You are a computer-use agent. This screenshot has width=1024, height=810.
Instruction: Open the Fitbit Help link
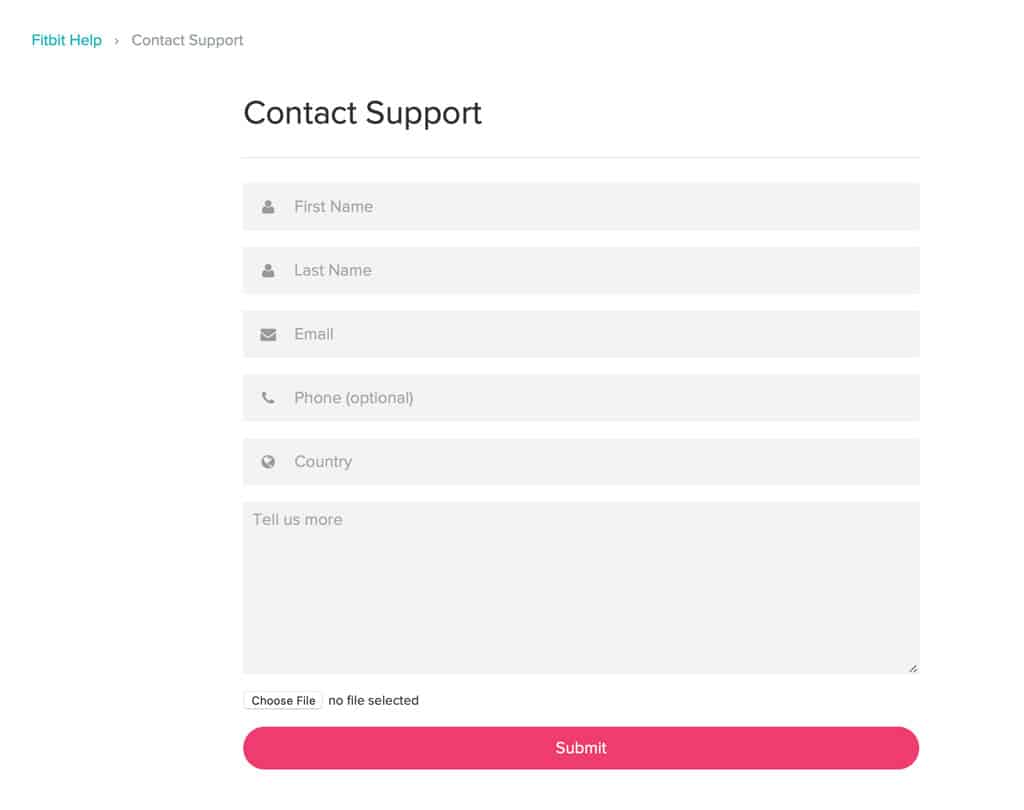pyautogui.click(x=66, y=40)
